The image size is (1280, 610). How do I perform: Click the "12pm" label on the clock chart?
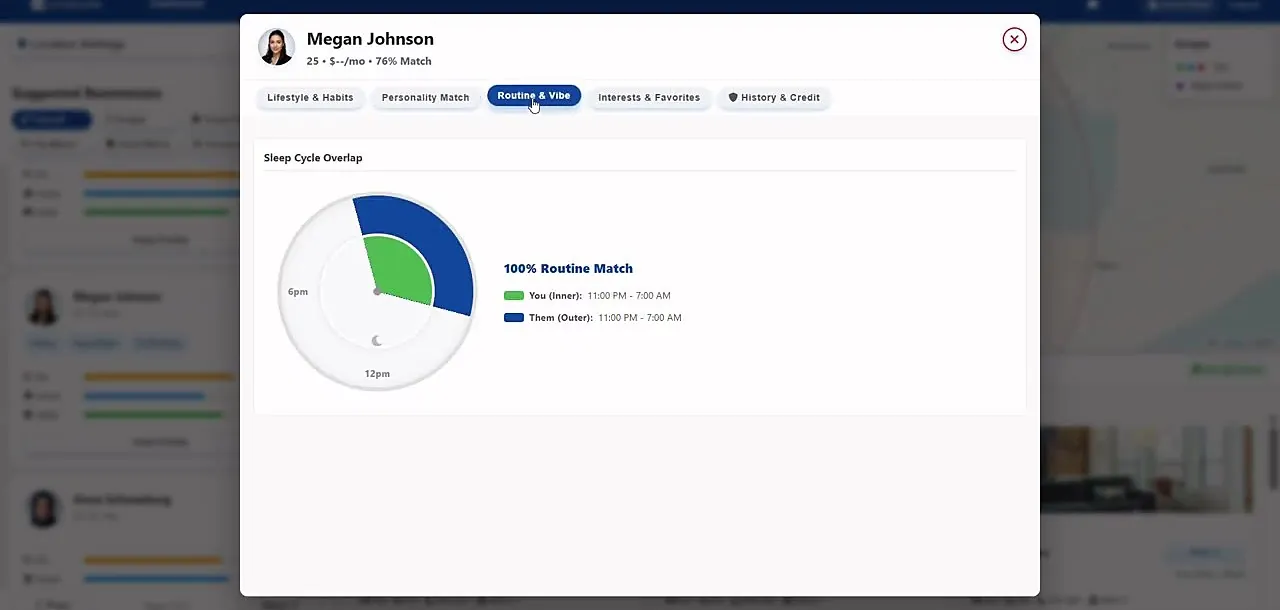377,374
